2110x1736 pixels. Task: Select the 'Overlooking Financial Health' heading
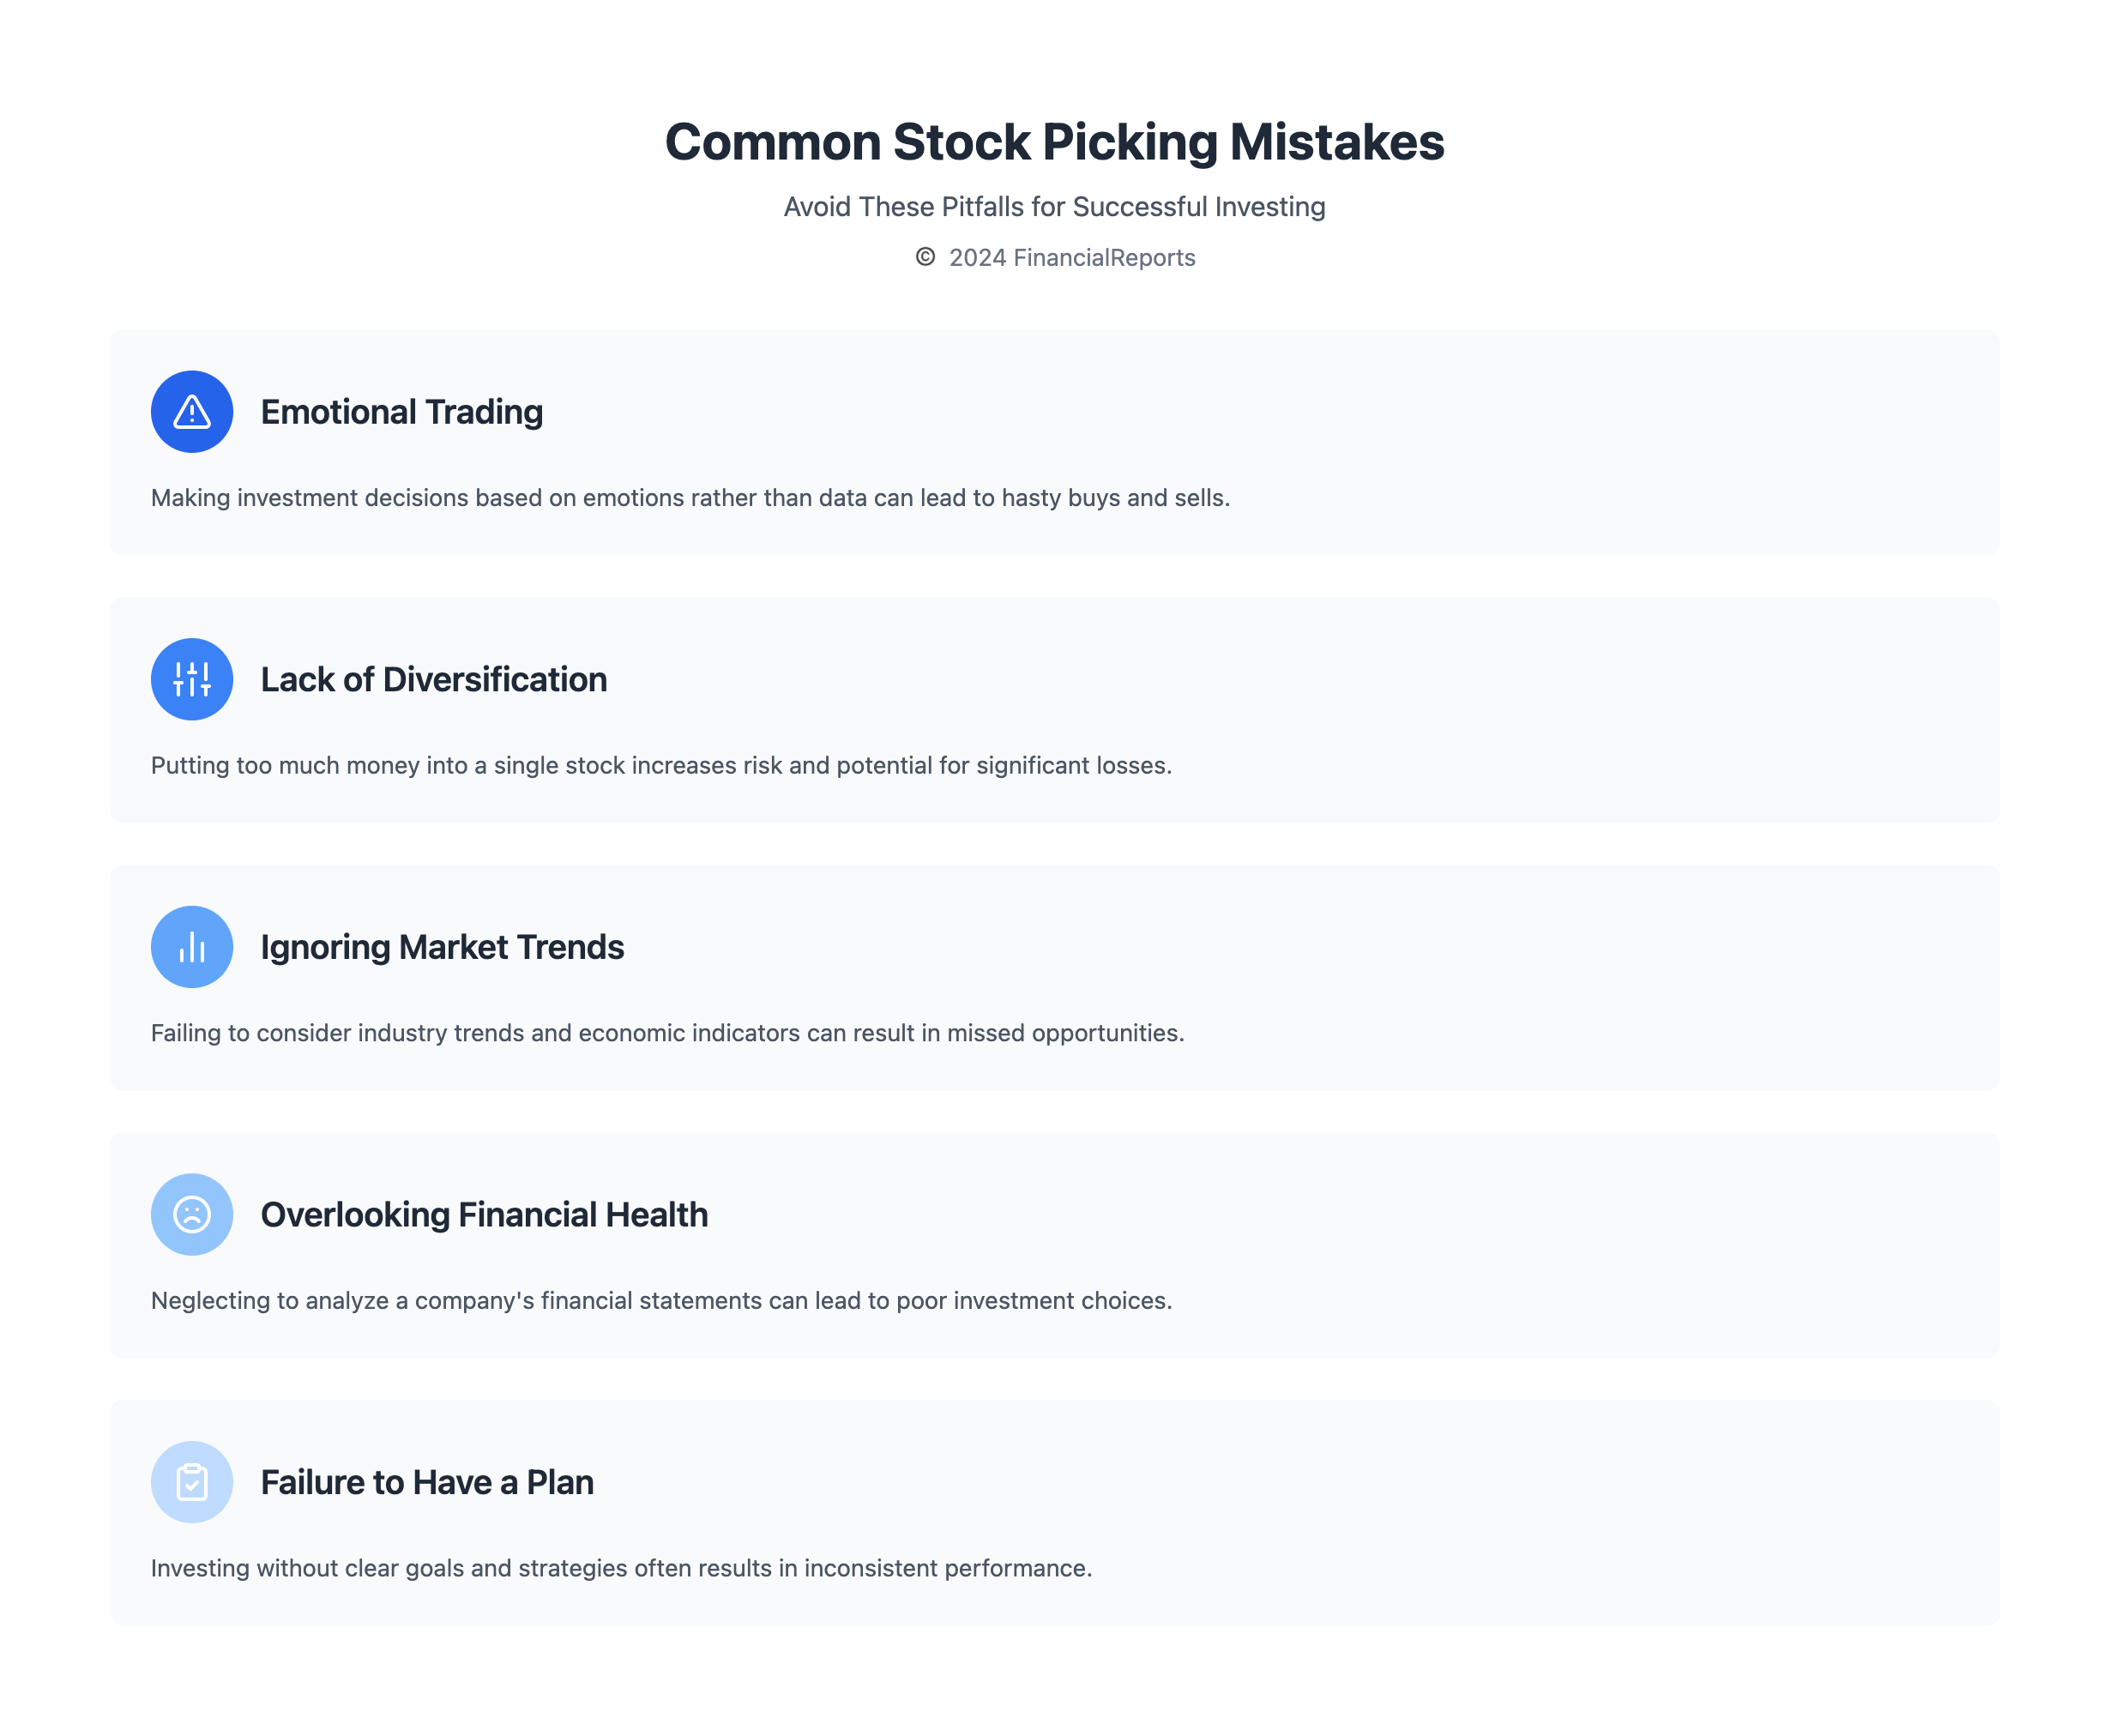pyautogui.click(x=484, y=1214)
